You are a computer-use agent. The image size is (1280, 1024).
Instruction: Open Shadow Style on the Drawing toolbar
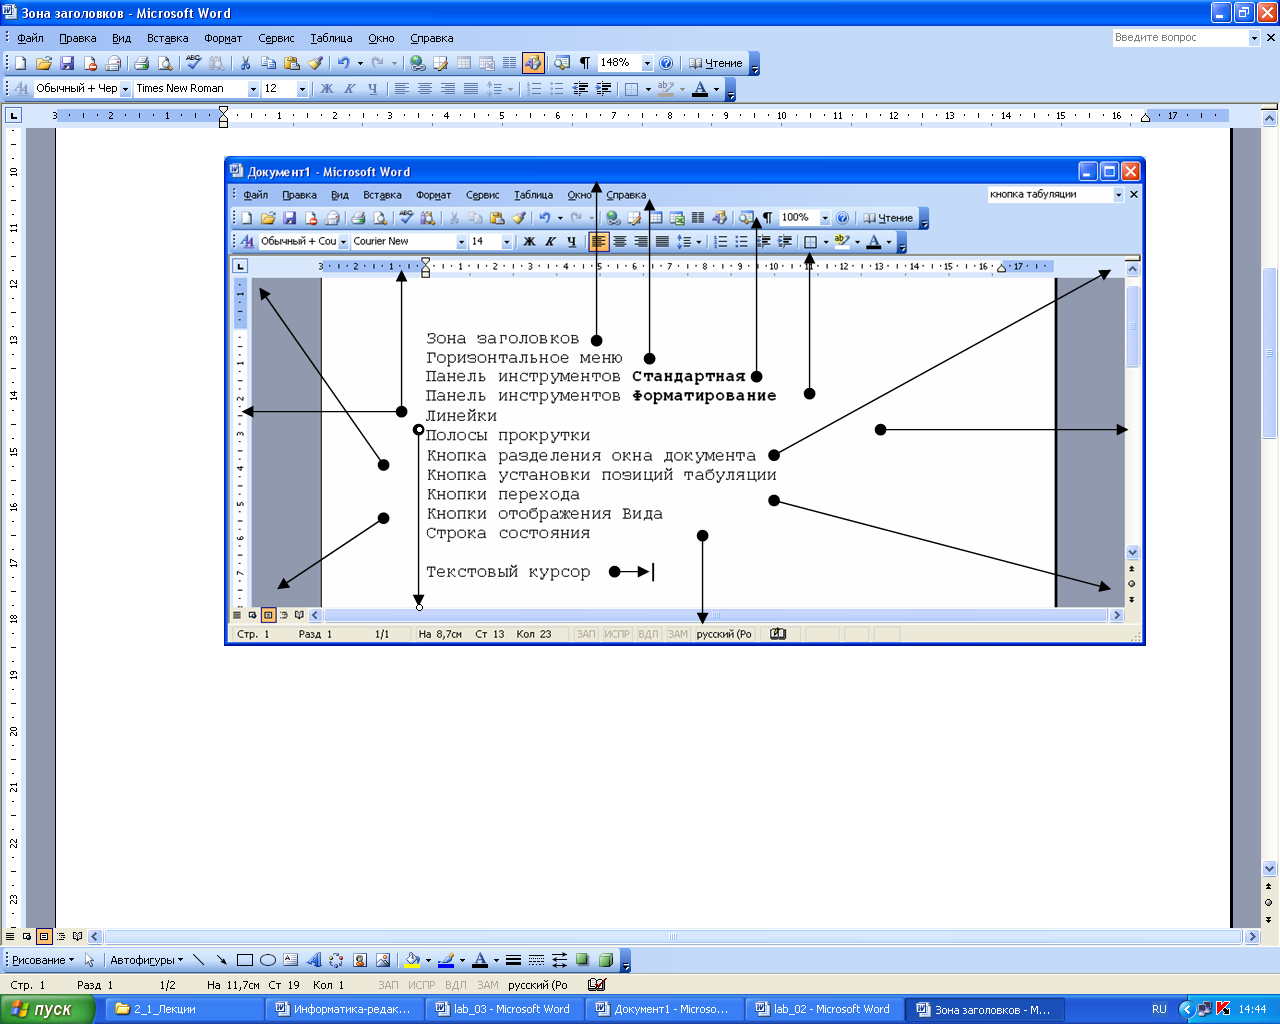[x=582, y=960]
